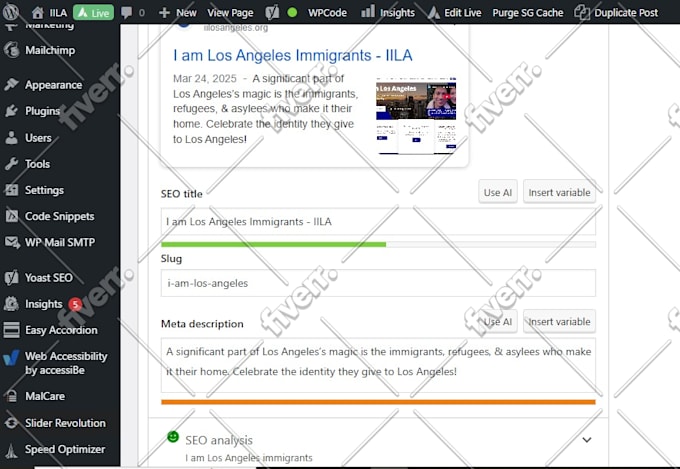Click the SEO analysis heading text

[219, 440]
